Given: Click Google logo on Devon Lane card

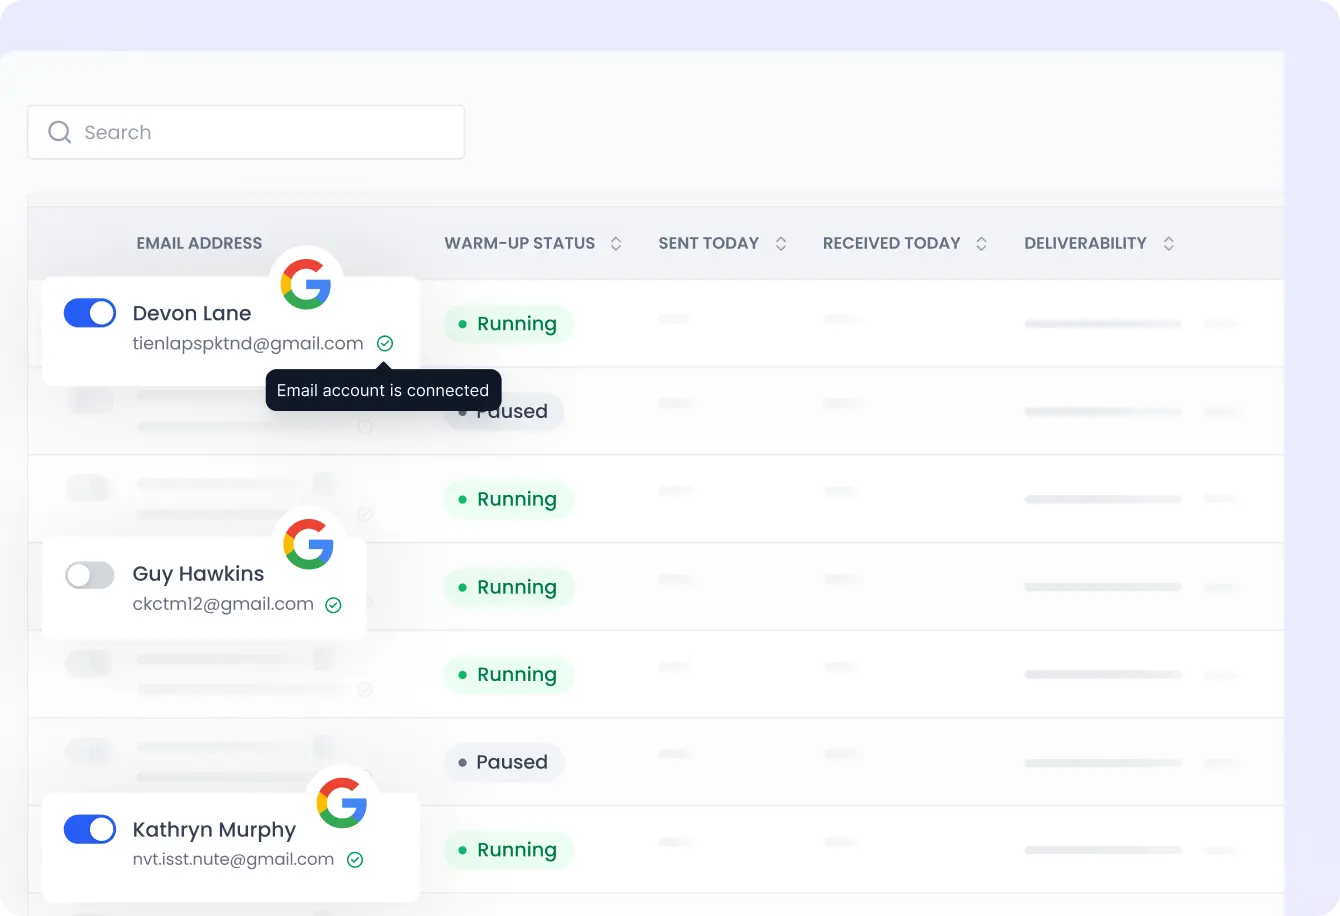Looking at the screenshot, I should (306, 283).
